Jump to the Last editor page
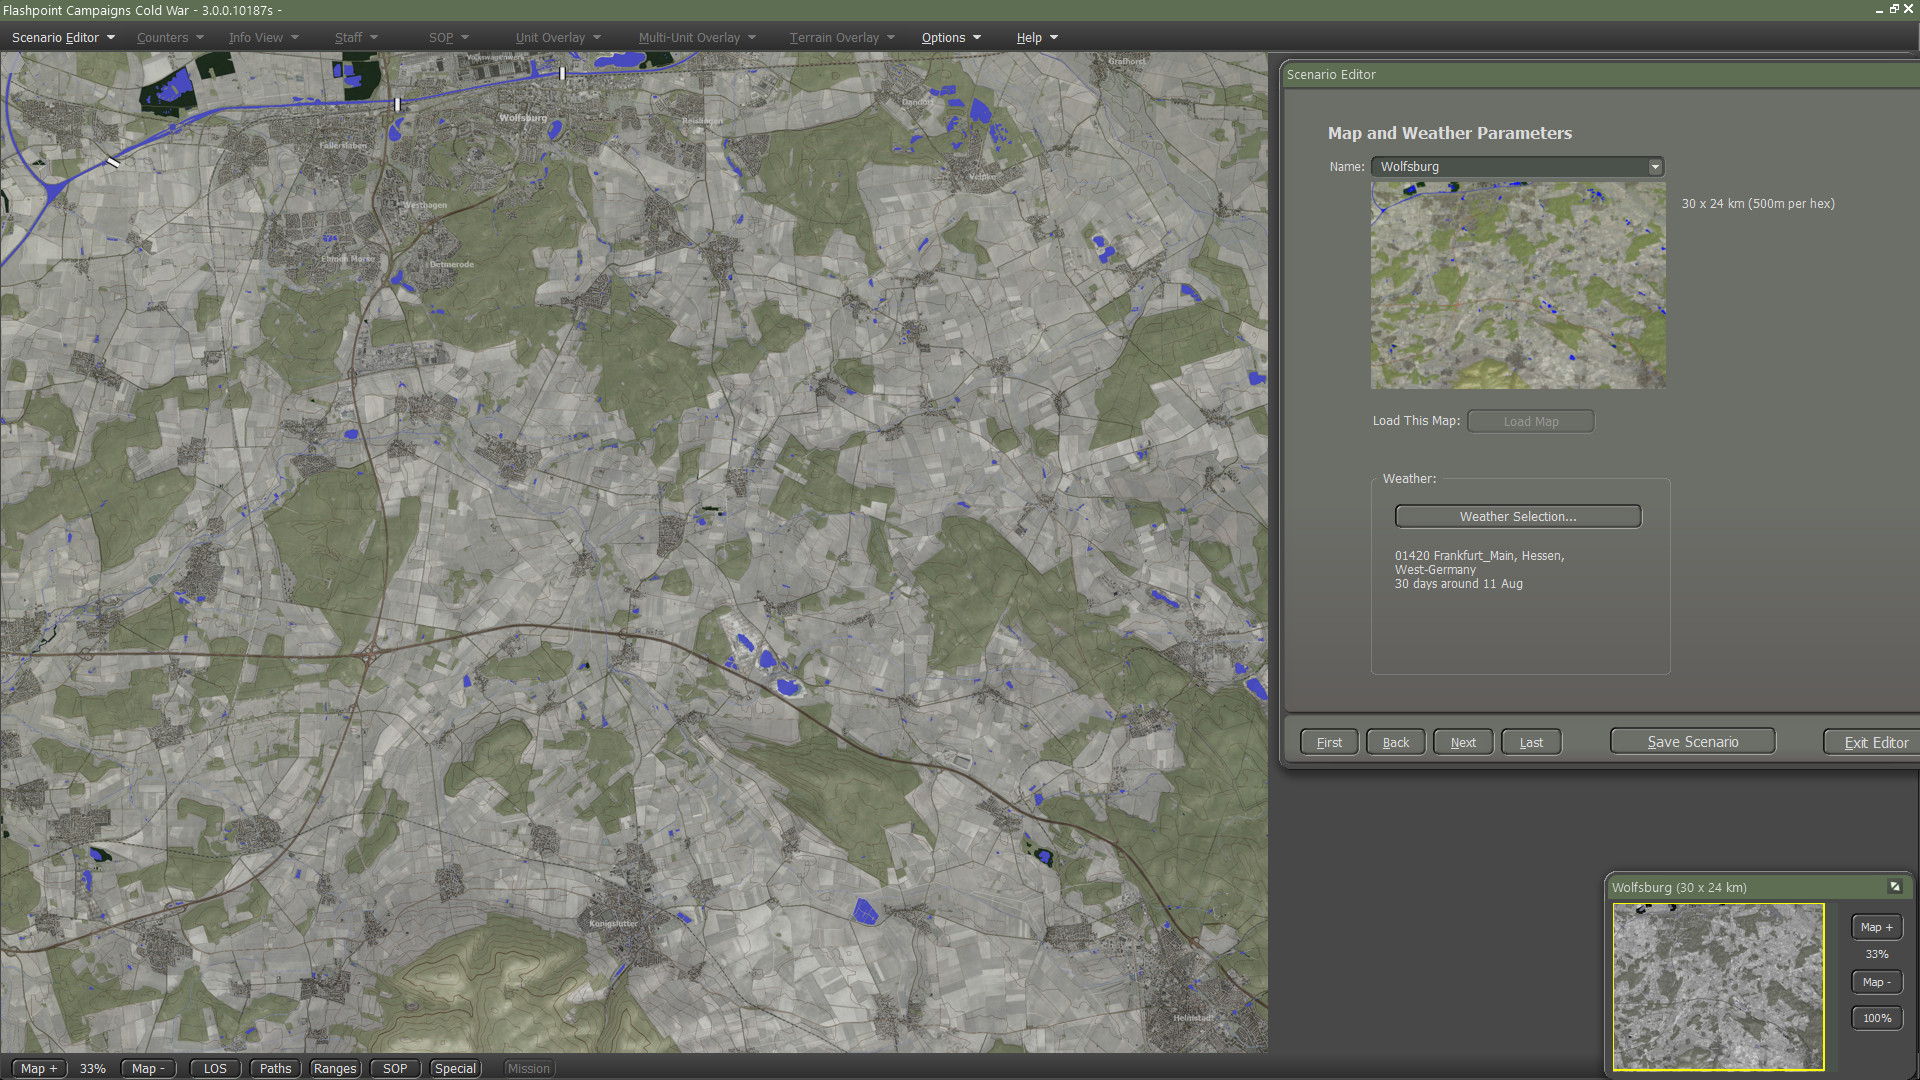This screenshot has height=1080, width=1920. (x=1530, y=742)
